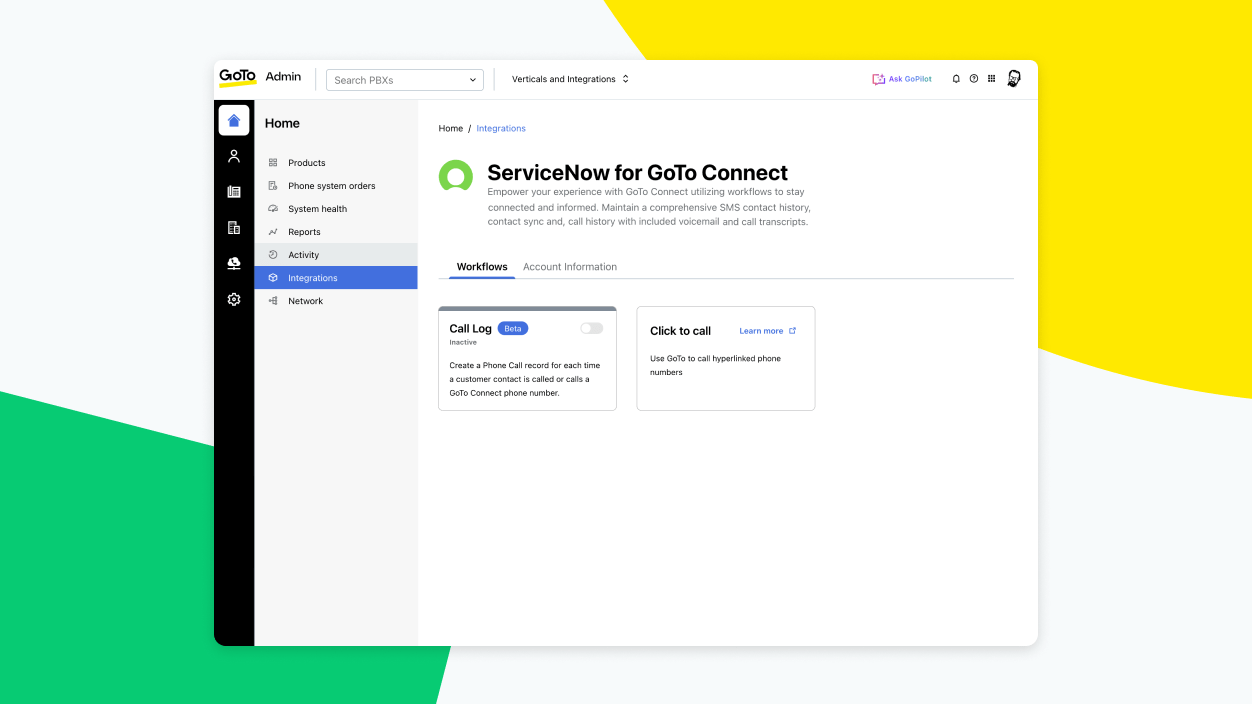The width and height of the screenshot is (1252, 704).
Task: Click Learn more beside Click to call
Action: tap(762, 330)
